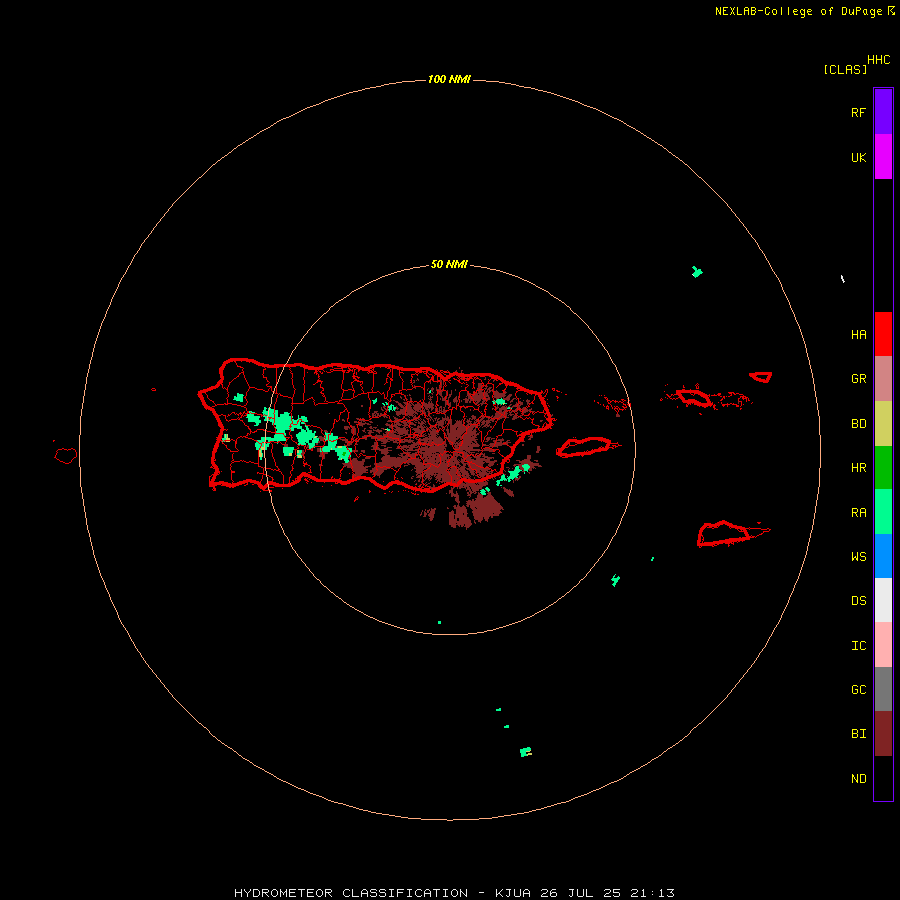Image resolution: width=900 pixels, height=900 pixels.
Task: Click the HYDROMETEOR CLASSIFICATION caption
Action: [351, 893]
